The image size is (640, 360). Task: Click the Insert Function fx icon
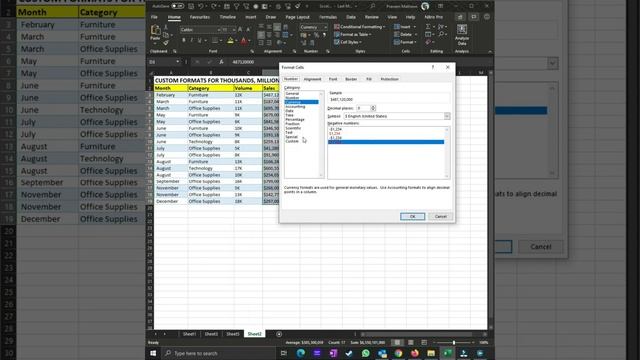click(x=221, y=62)
